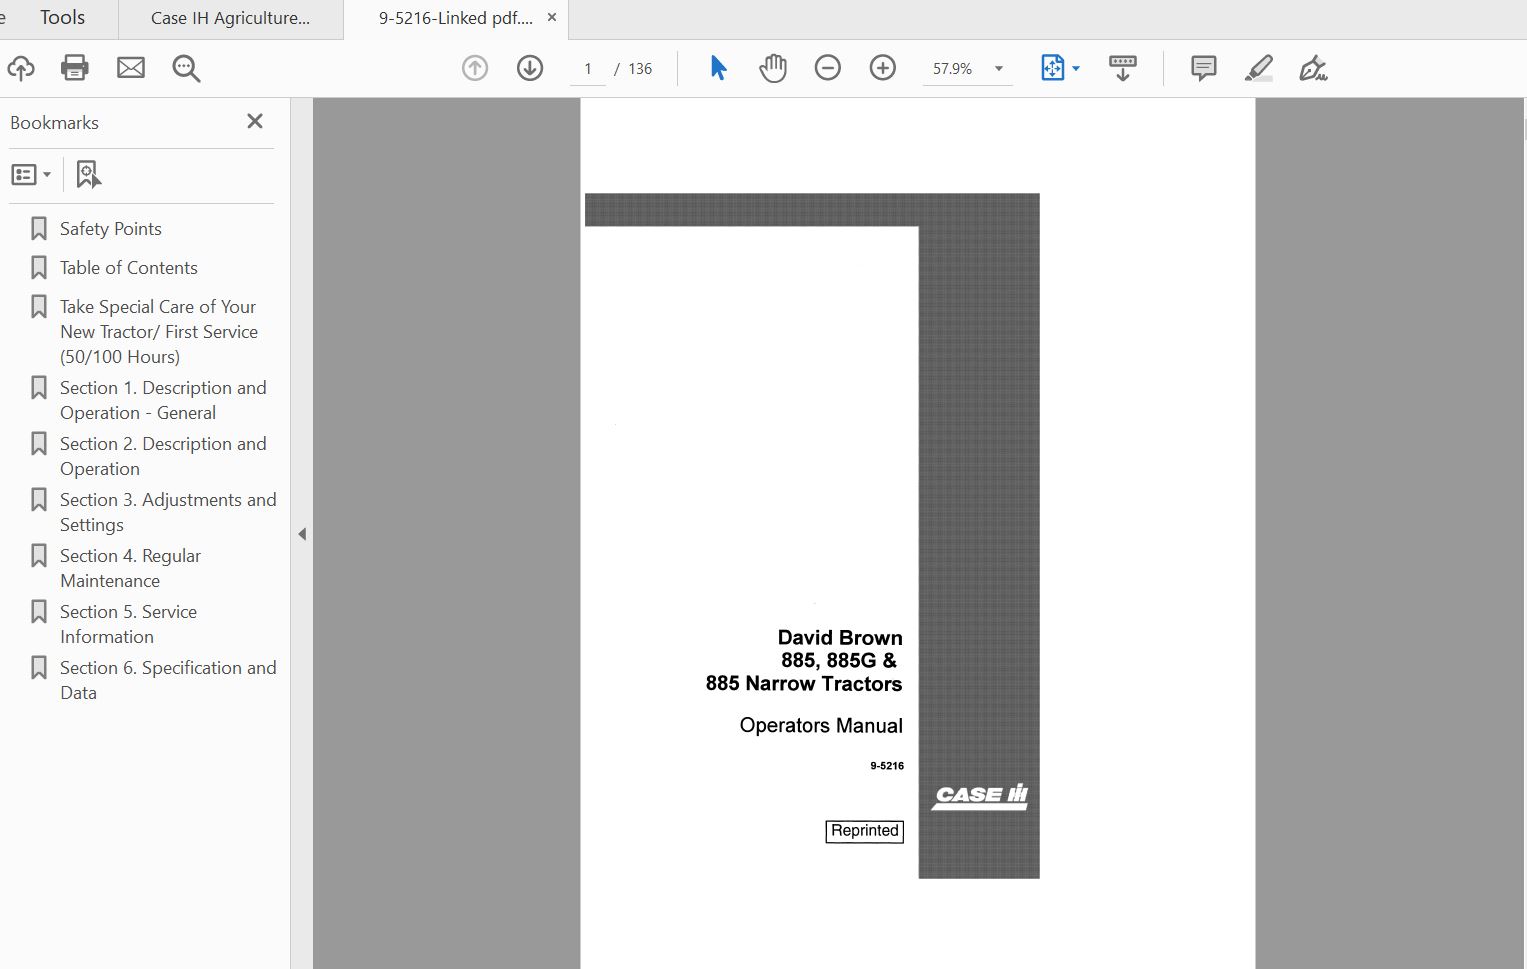Open Section 3 Adjustments and Settings bookmark
1527x969 pixels.
[168, 512]
